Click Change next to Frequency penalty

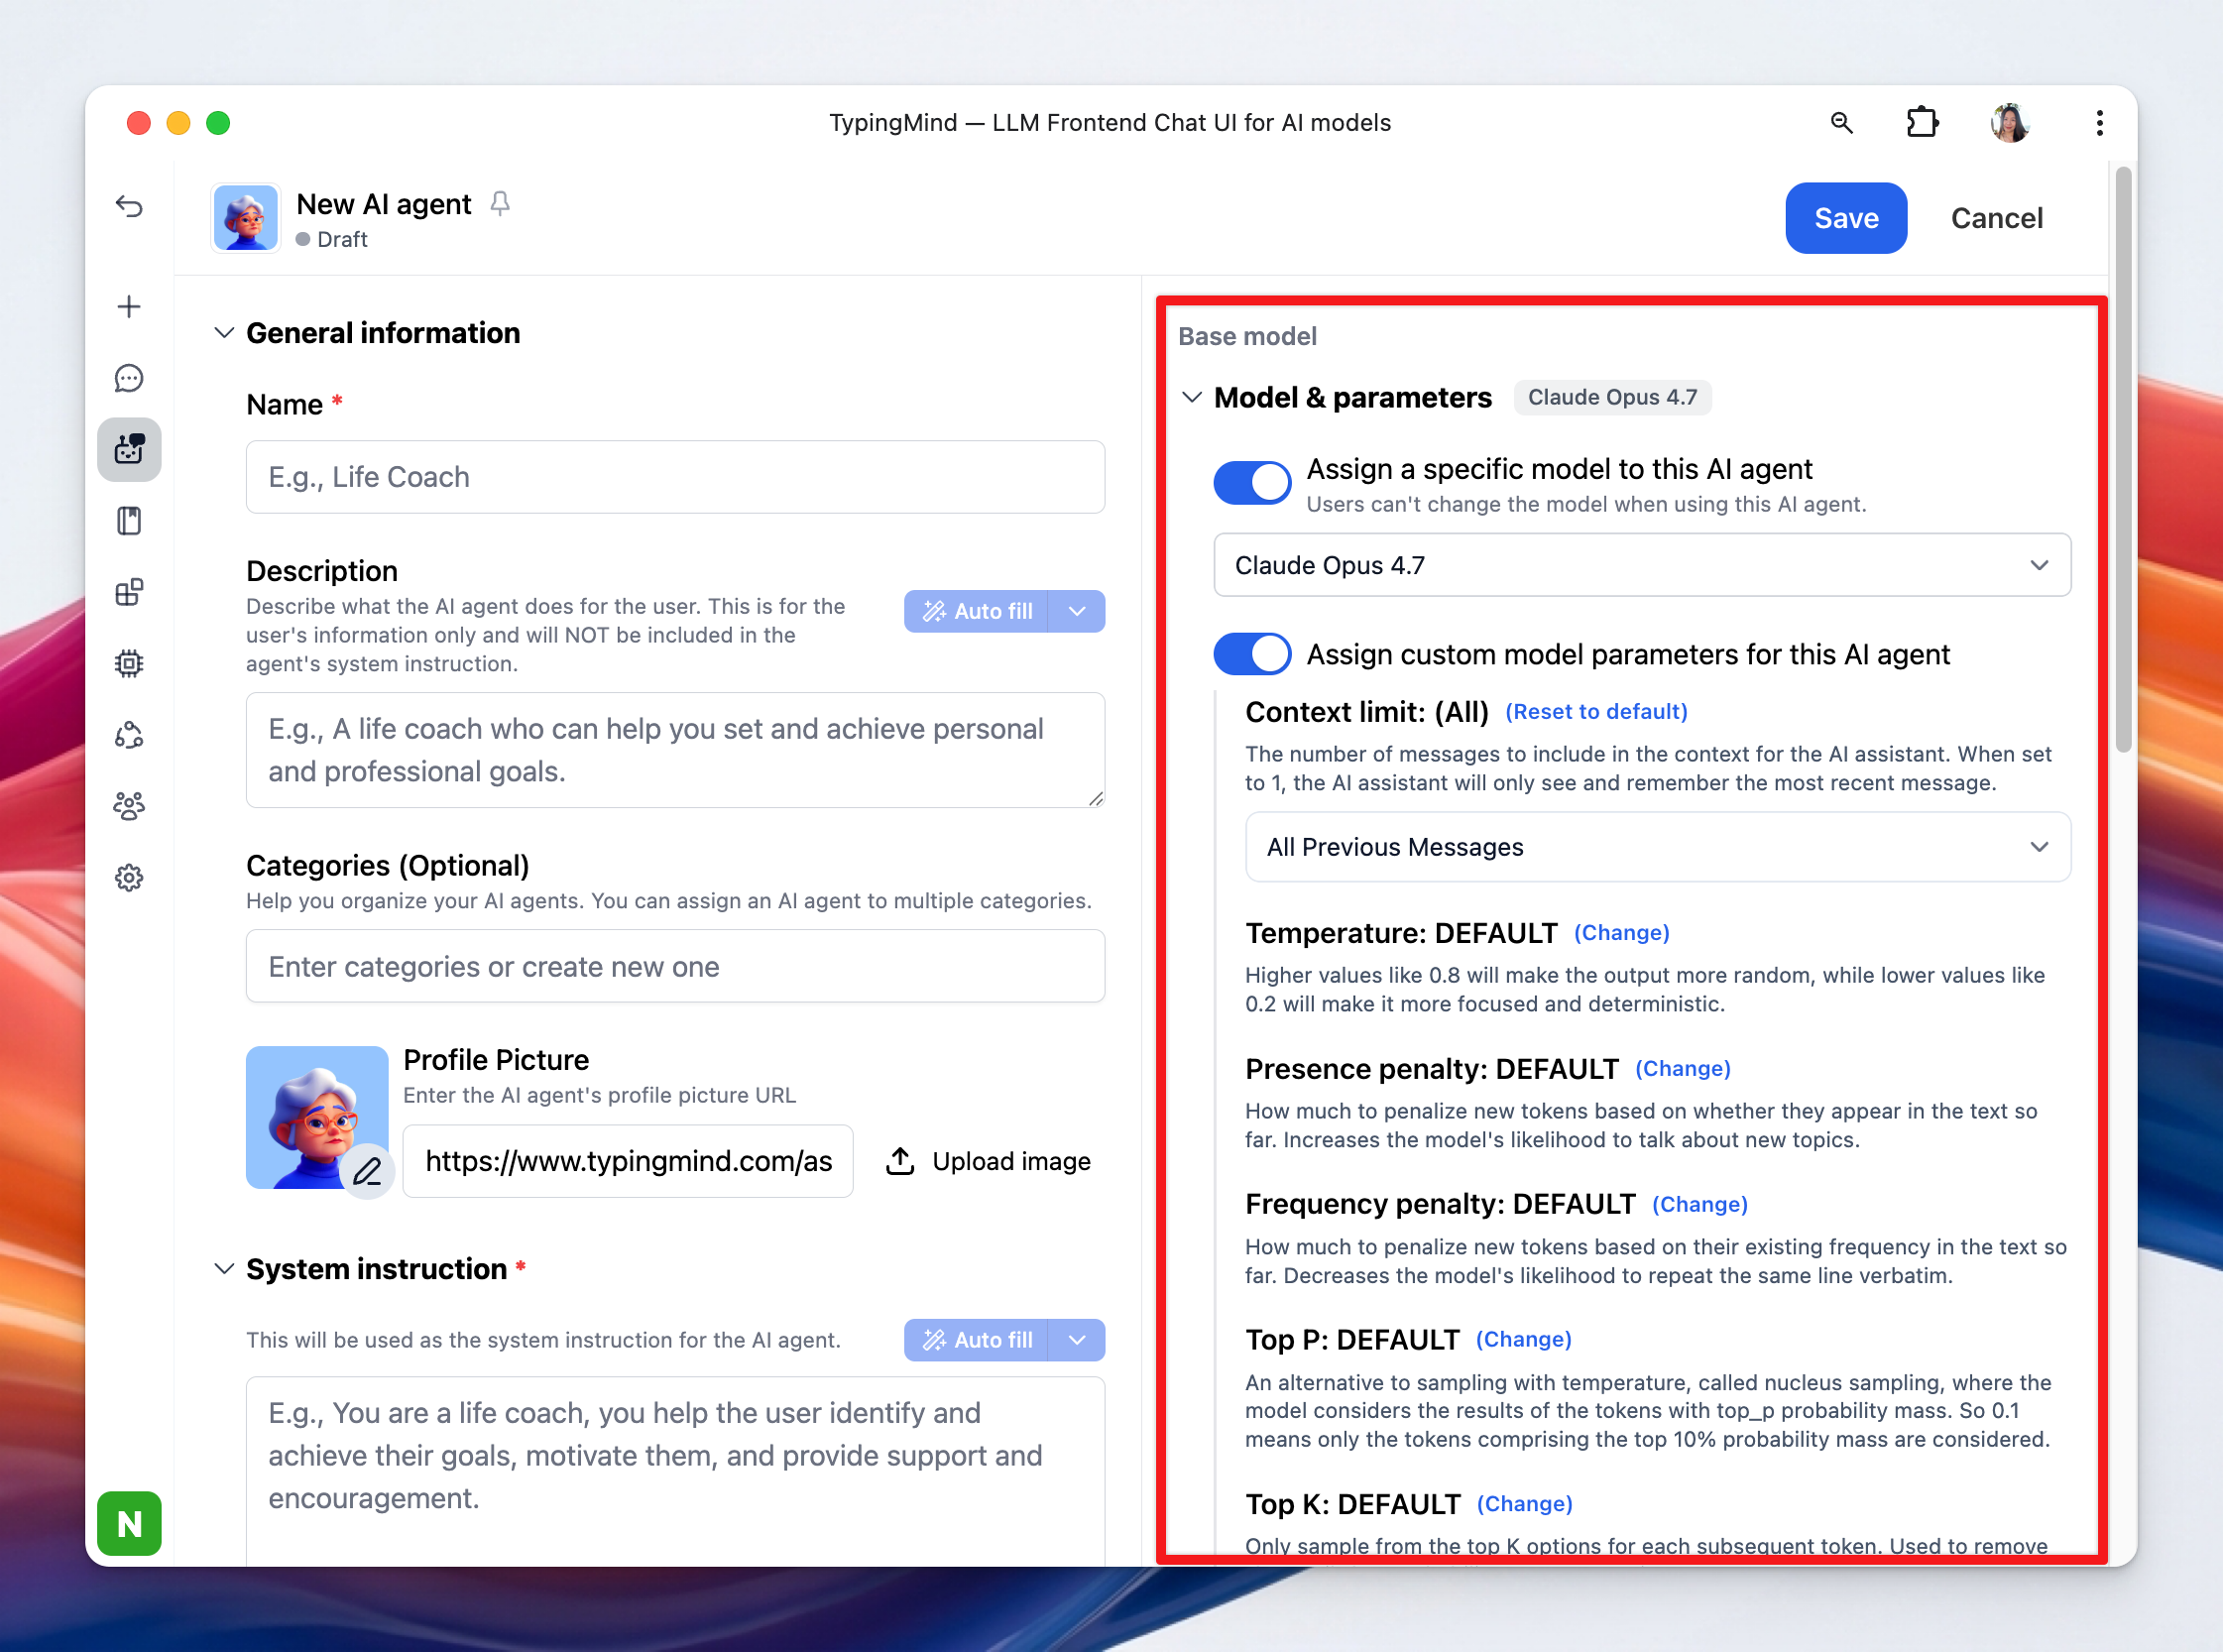(x=1700, y=1205)
